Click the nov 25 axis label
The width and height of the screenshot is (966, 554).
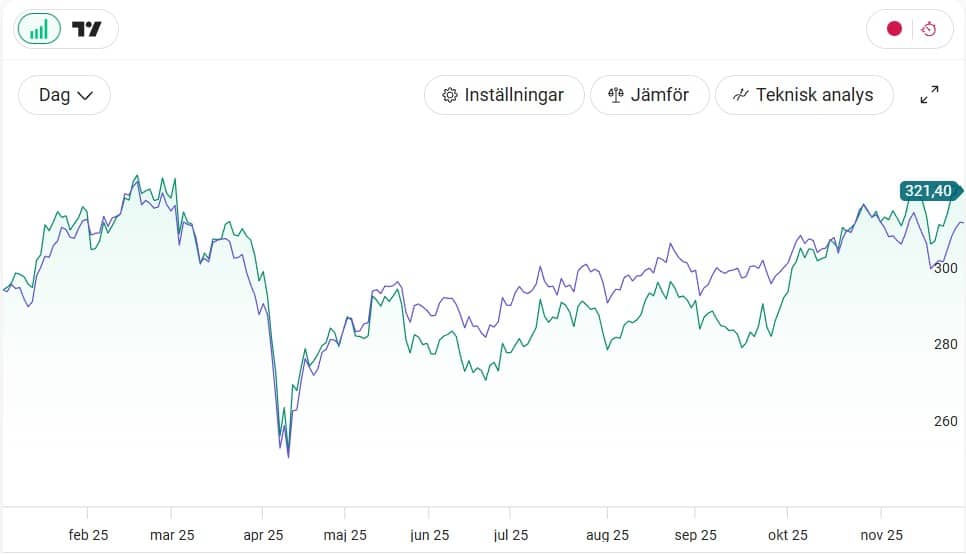(x=882, y=535)
